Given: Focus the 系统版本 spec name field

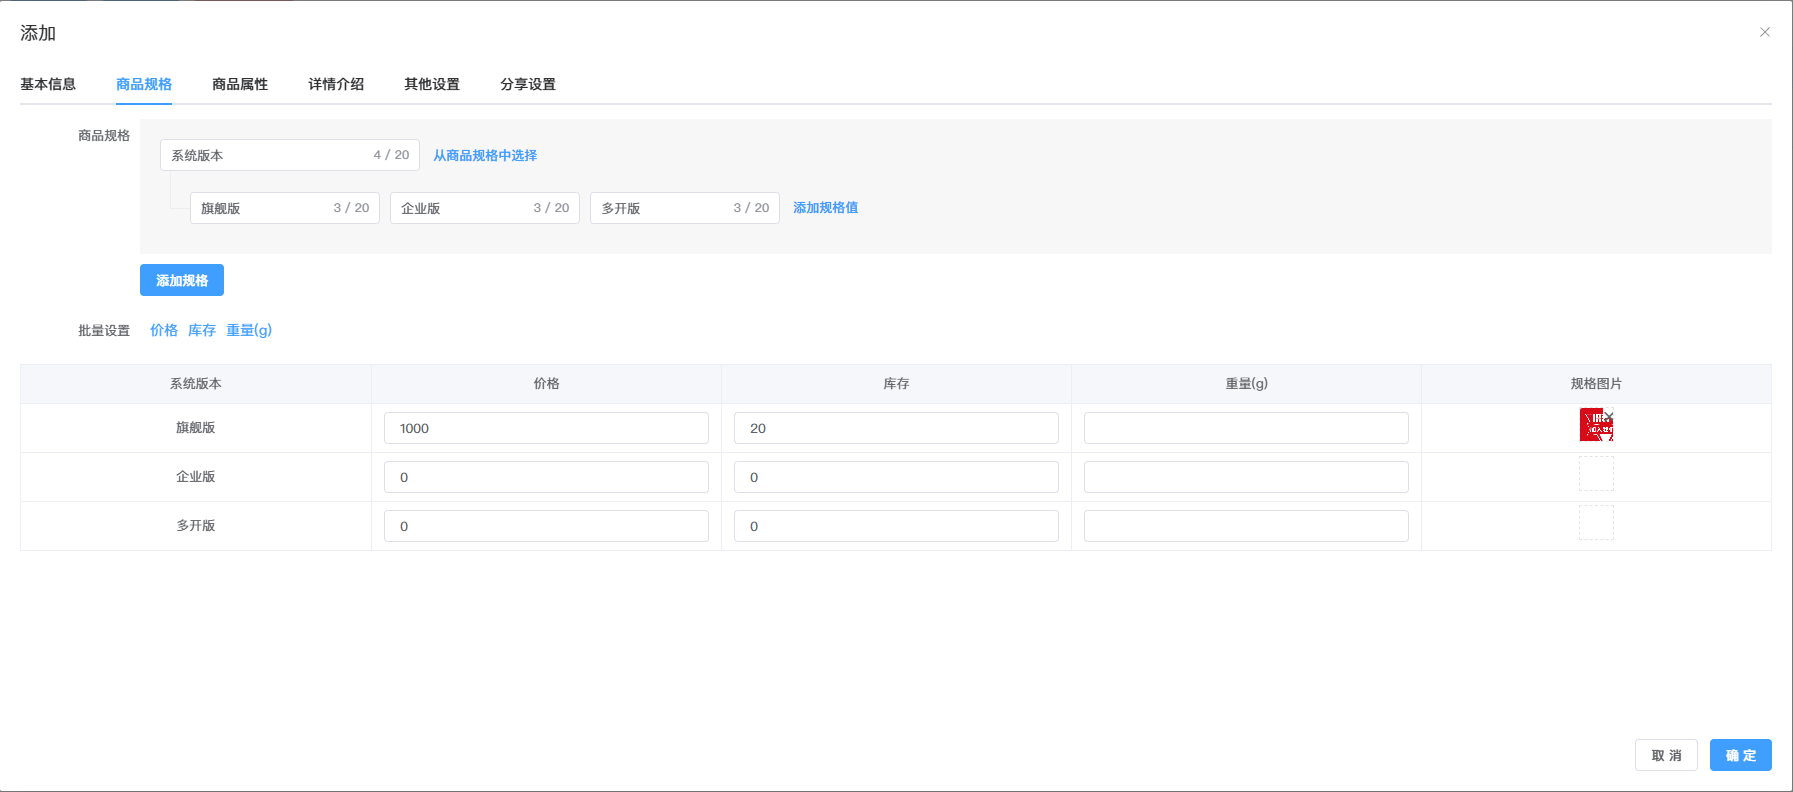Looking at the screenshot, I should tap(265, 155).
